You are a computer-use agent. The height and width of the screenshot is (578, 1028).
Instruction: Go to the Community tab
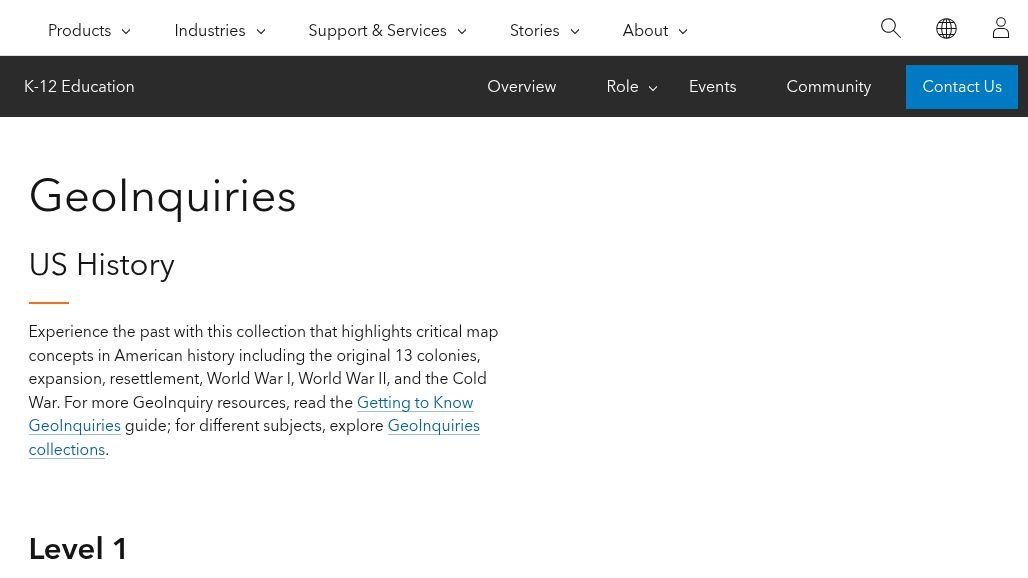tap(829, 87)
